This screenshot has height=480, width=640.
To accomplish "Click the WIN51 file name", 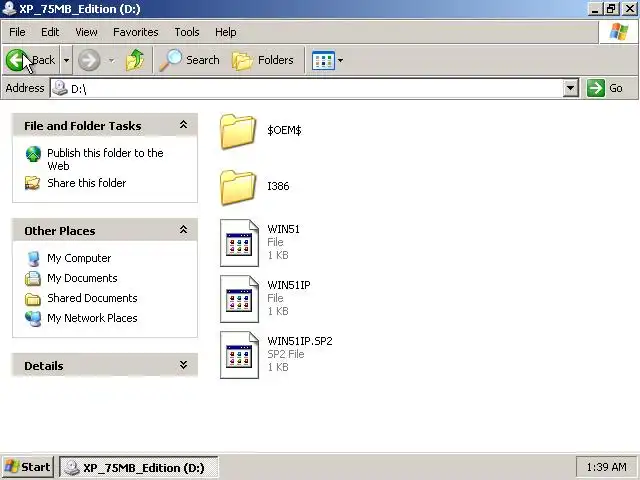I will click(x=283, y=229).
